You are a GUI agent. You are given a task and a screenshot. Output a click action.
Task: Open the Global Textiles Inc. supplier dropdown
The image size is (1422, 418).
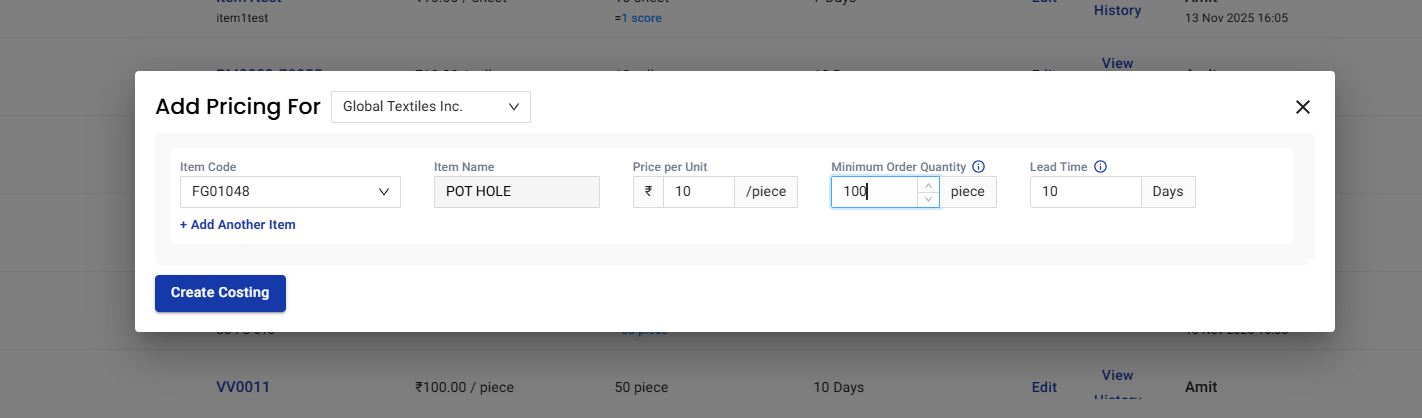(x=430, y=107)
